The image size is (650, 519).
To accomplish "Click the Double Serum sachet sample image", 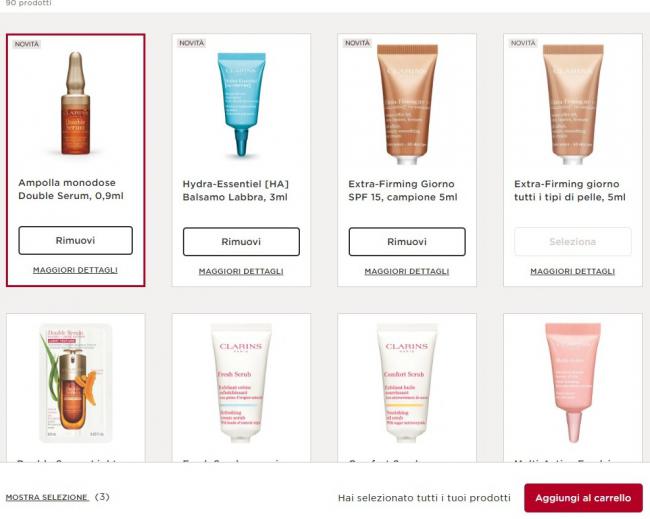I will [75, 383].
